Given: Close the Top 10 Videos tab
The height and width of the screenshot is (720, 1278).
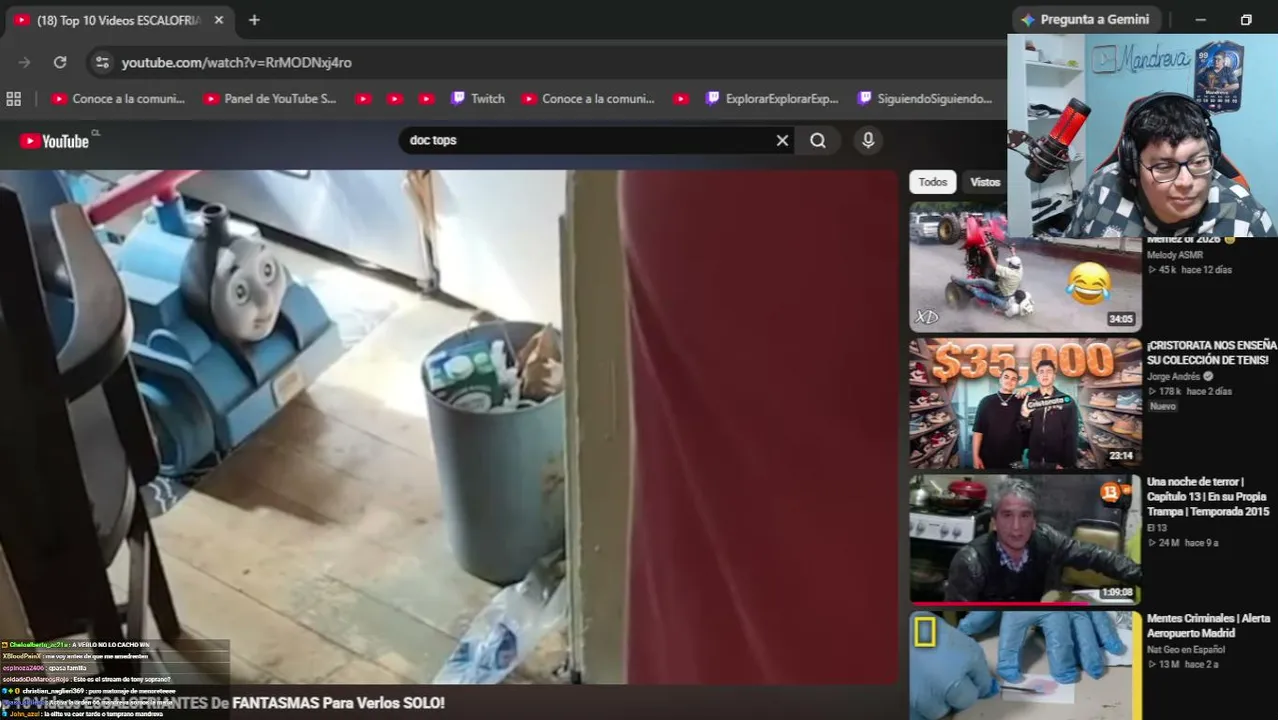Looking at the screenshot, I should [219, 20].
